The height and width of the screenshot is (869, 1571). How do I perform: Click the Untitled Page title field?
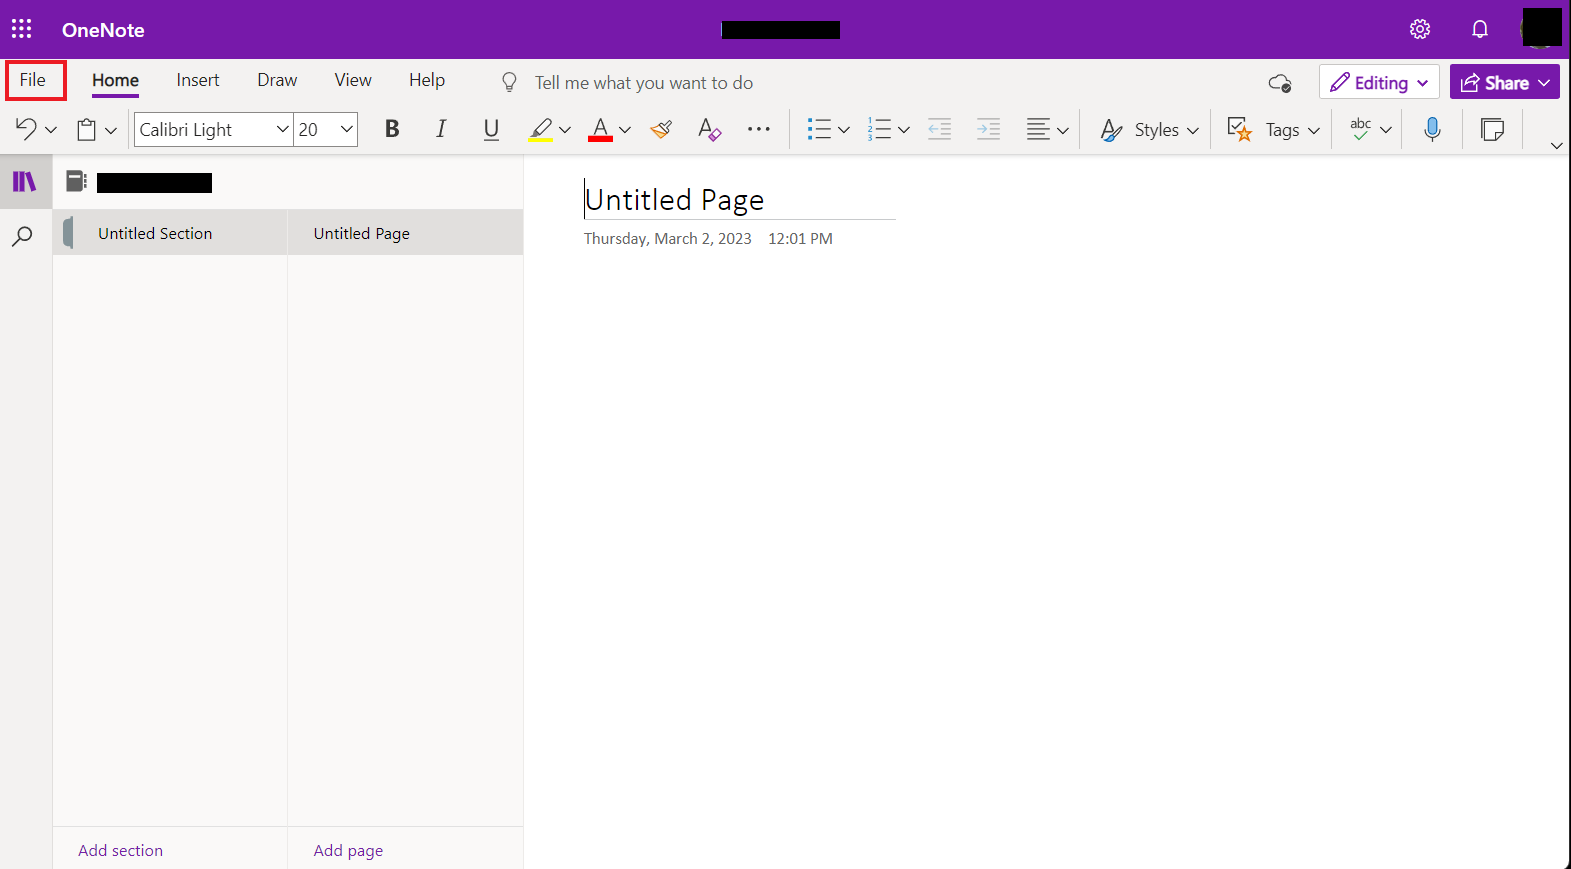(x=739, y=200)
